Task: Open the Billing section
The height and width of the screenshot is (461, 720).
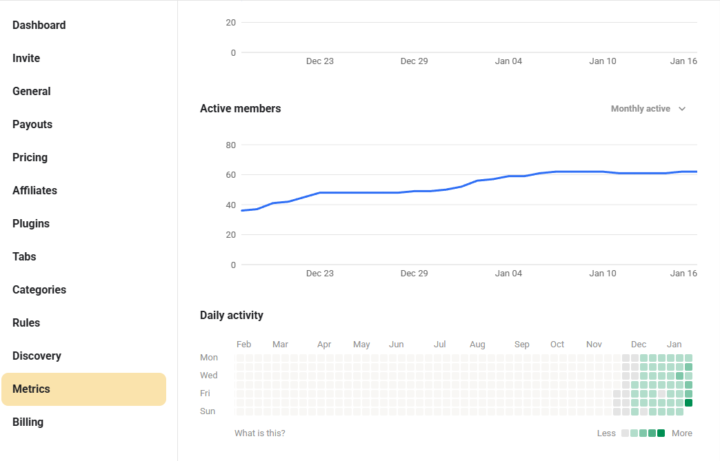Action: click(x=28, y=422)
